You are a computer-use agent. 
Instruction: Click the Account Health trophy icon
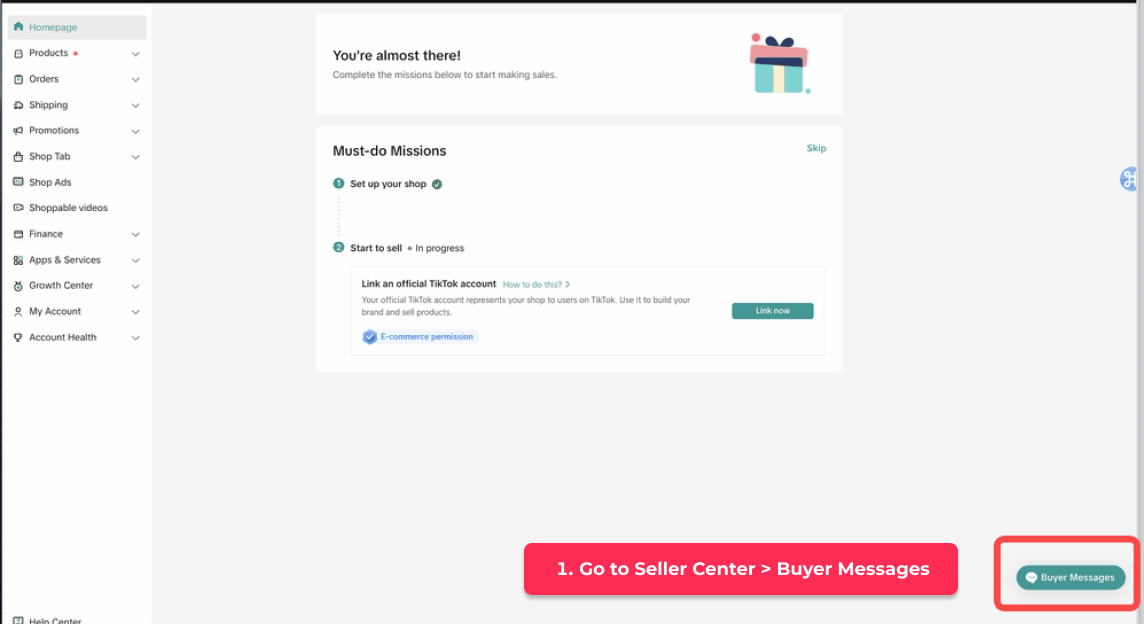[19, 338]
